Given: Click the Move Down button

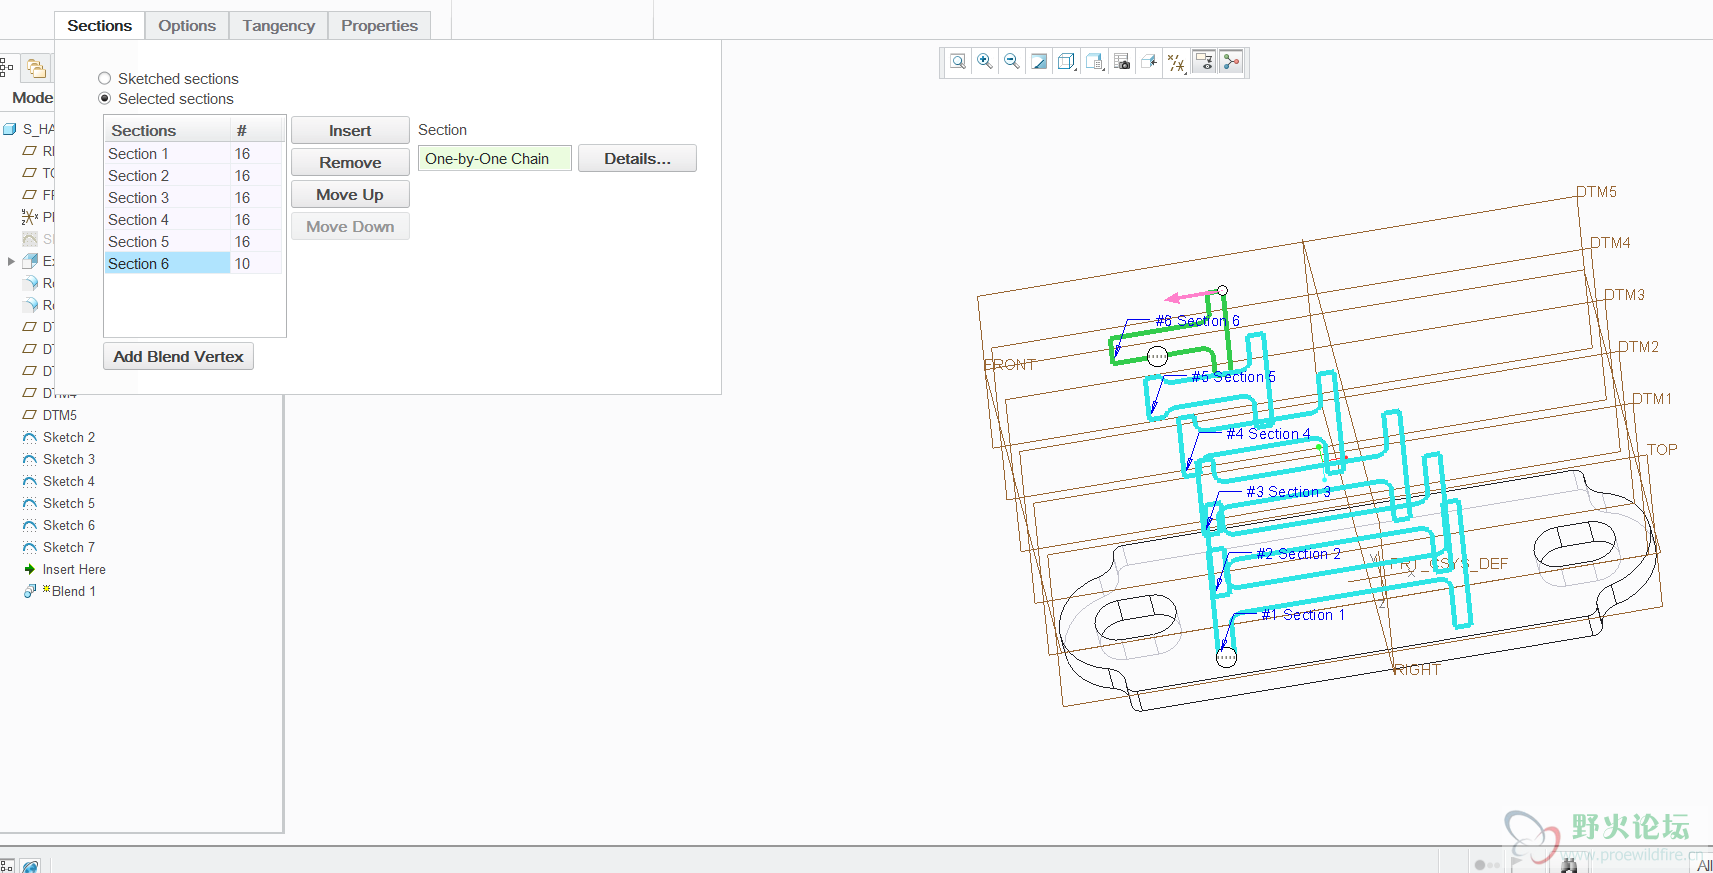Looking at the screenshot, I should tap(350, 226).
